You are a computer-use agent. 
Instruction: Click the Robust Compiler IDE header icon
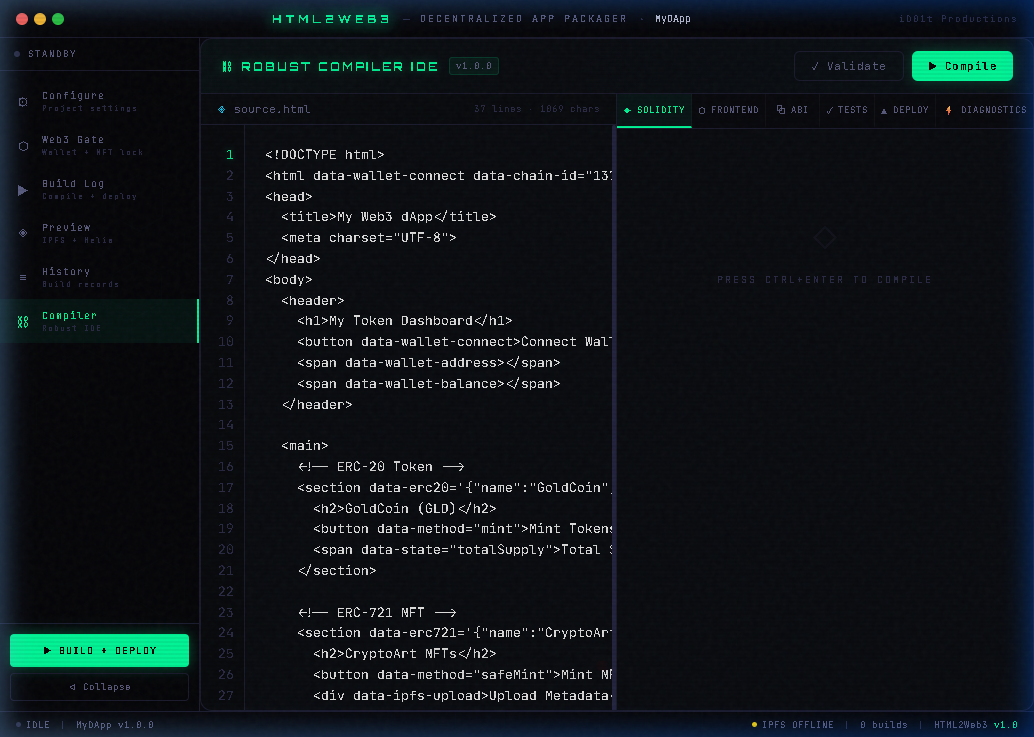tap(227, 66)
